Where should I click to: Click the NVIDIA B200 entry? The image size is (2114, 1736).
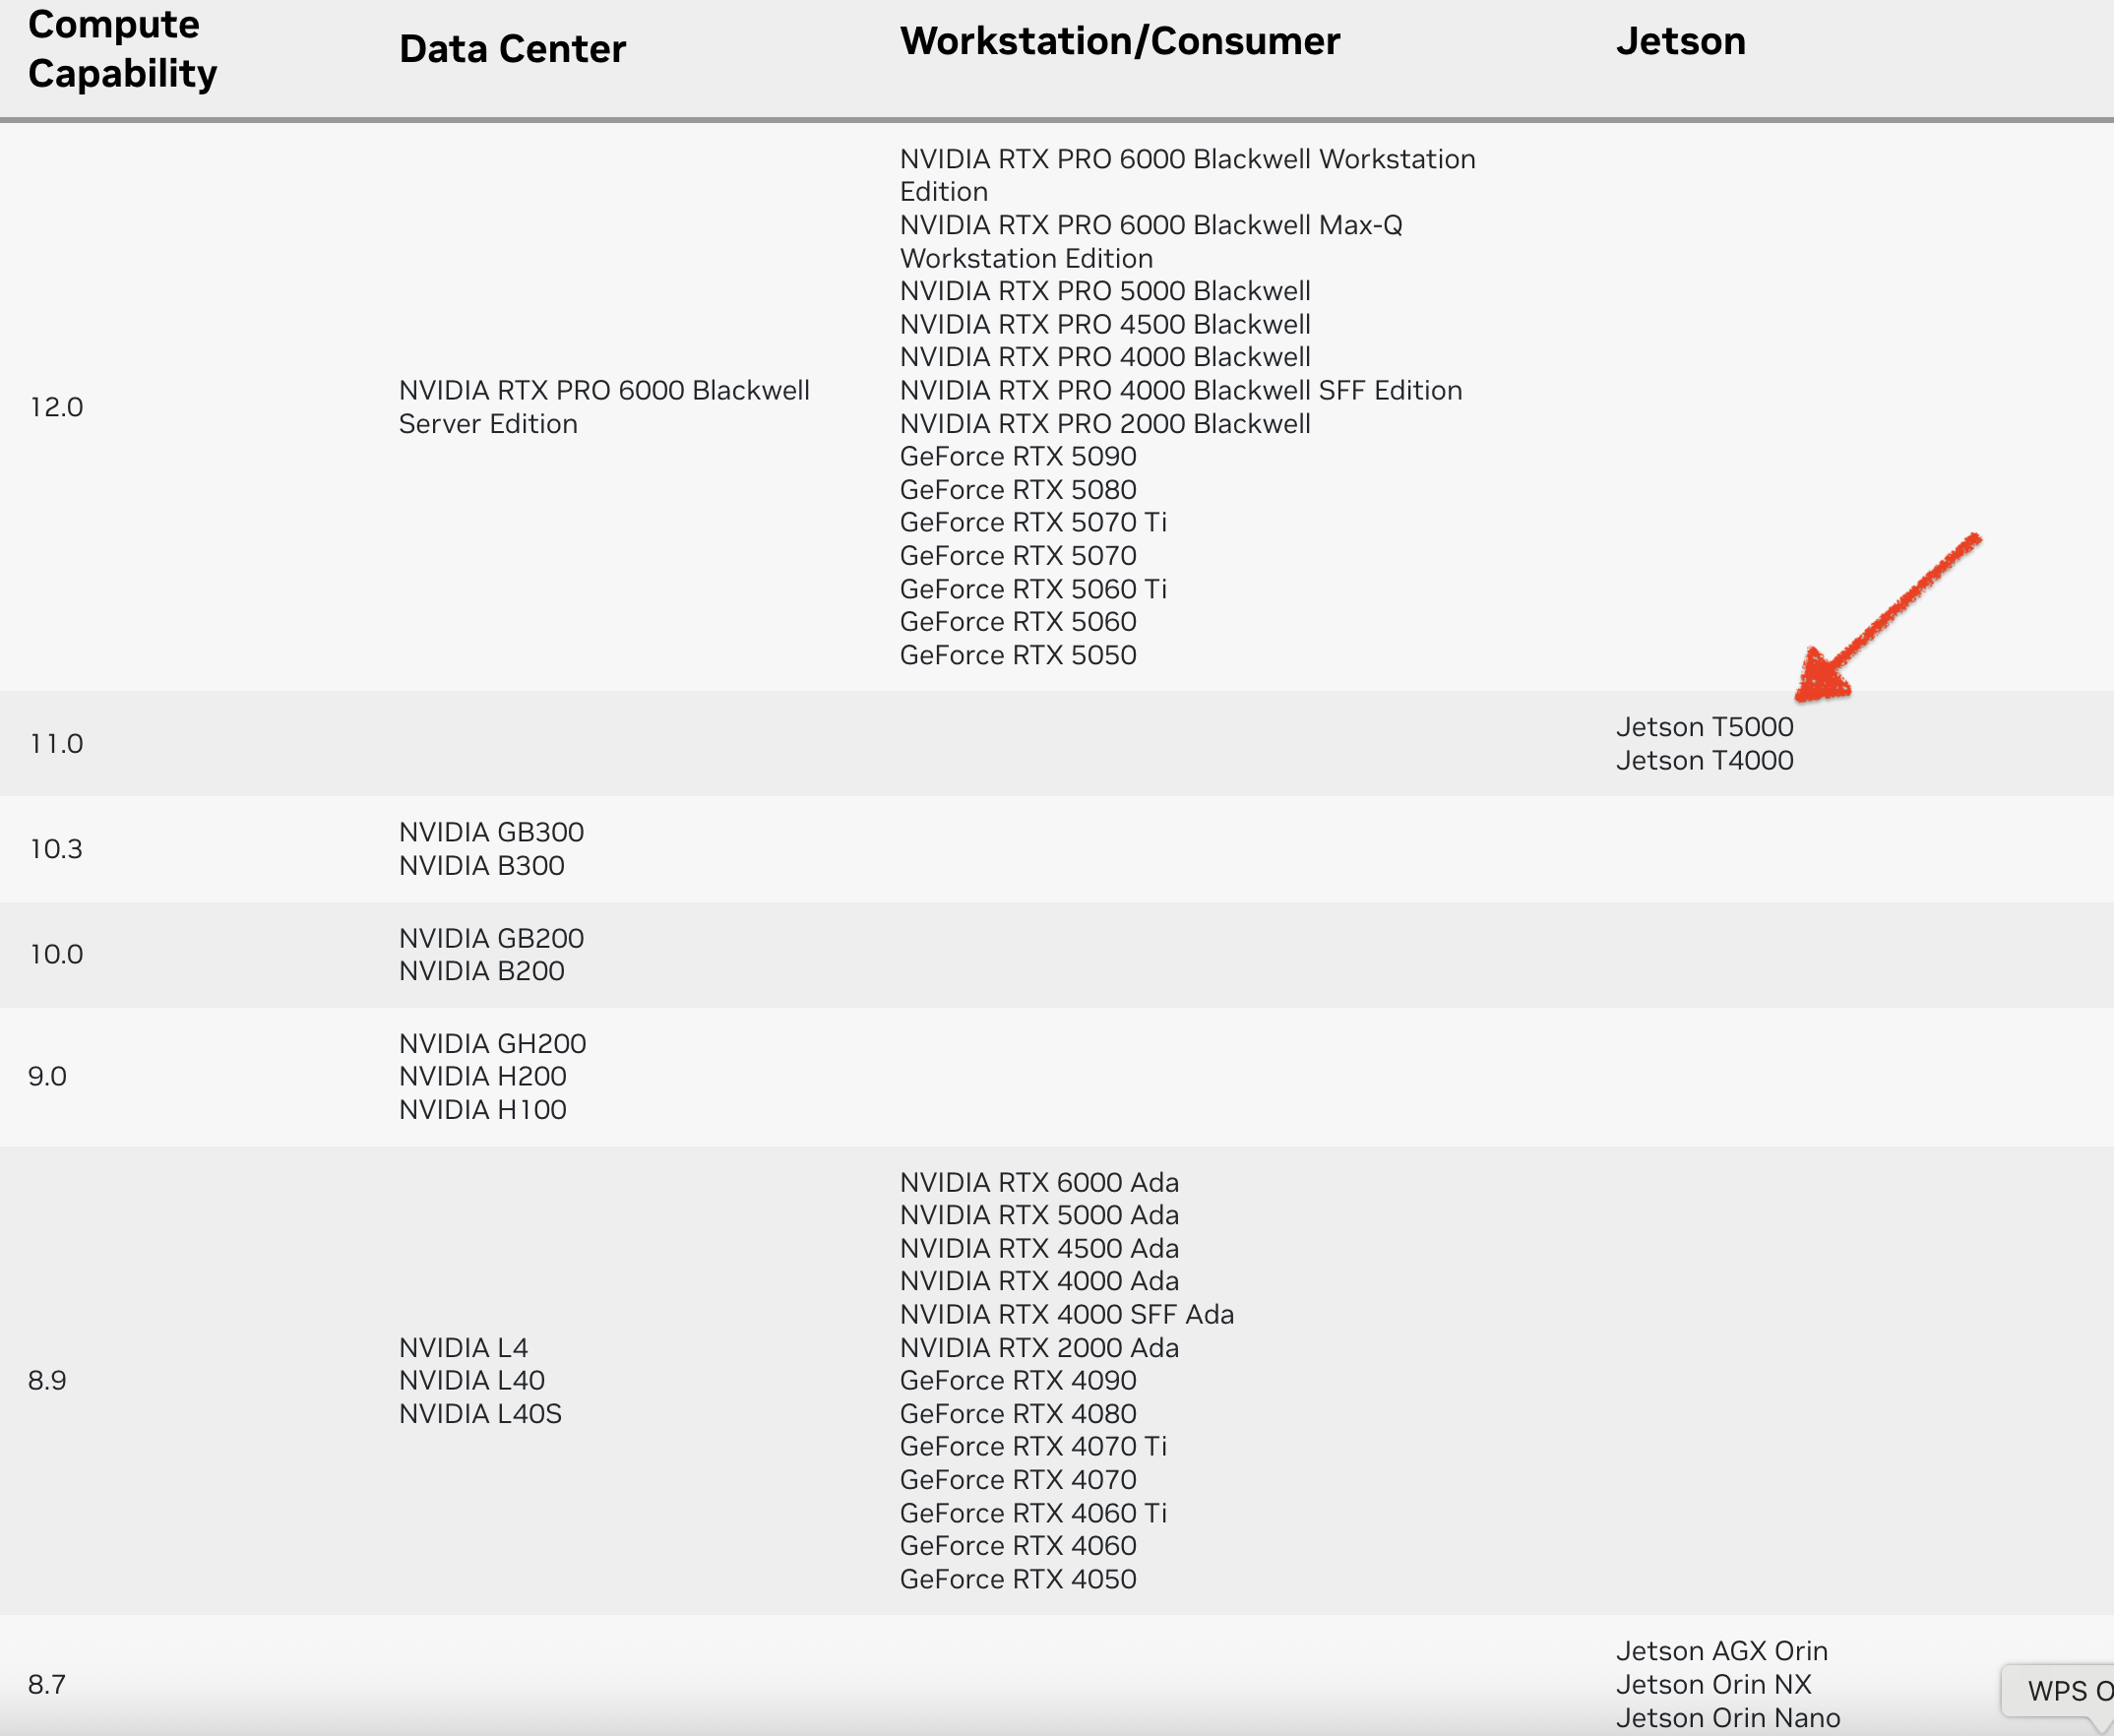click(481, 971)
